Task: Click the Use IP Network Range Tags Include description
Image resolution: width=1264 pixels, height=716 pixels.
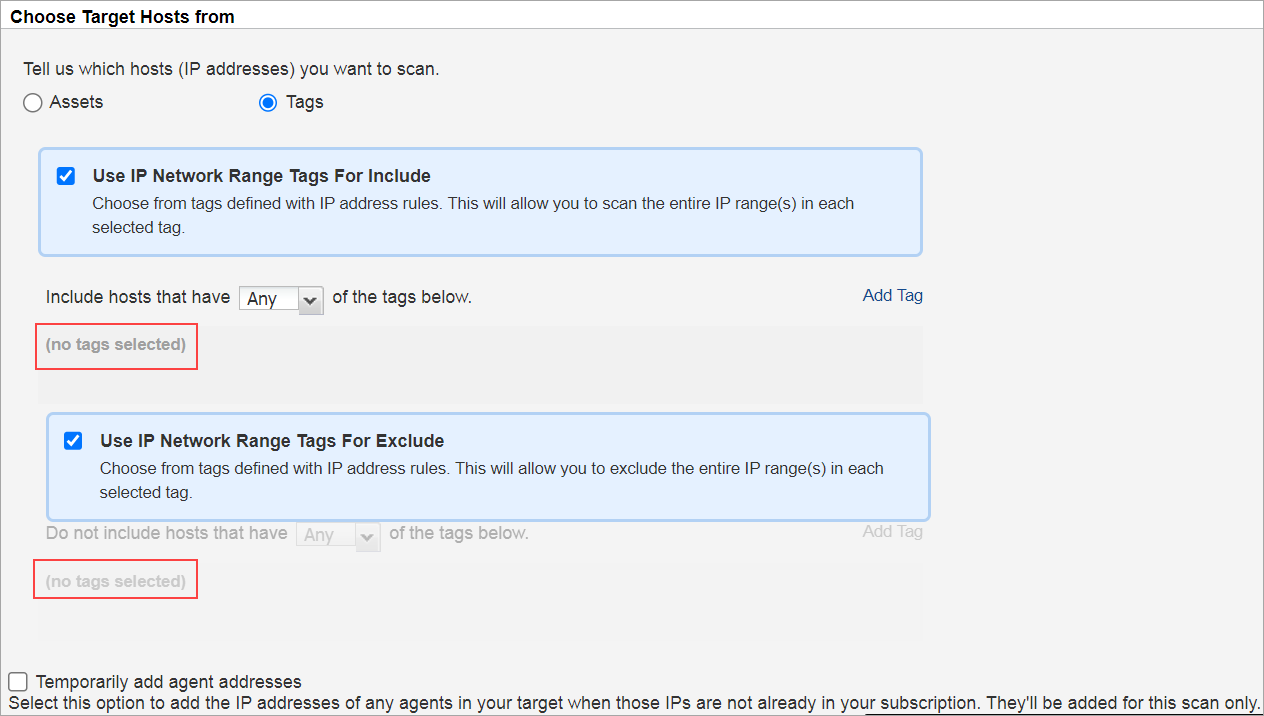Action: [x=476, y=214]
